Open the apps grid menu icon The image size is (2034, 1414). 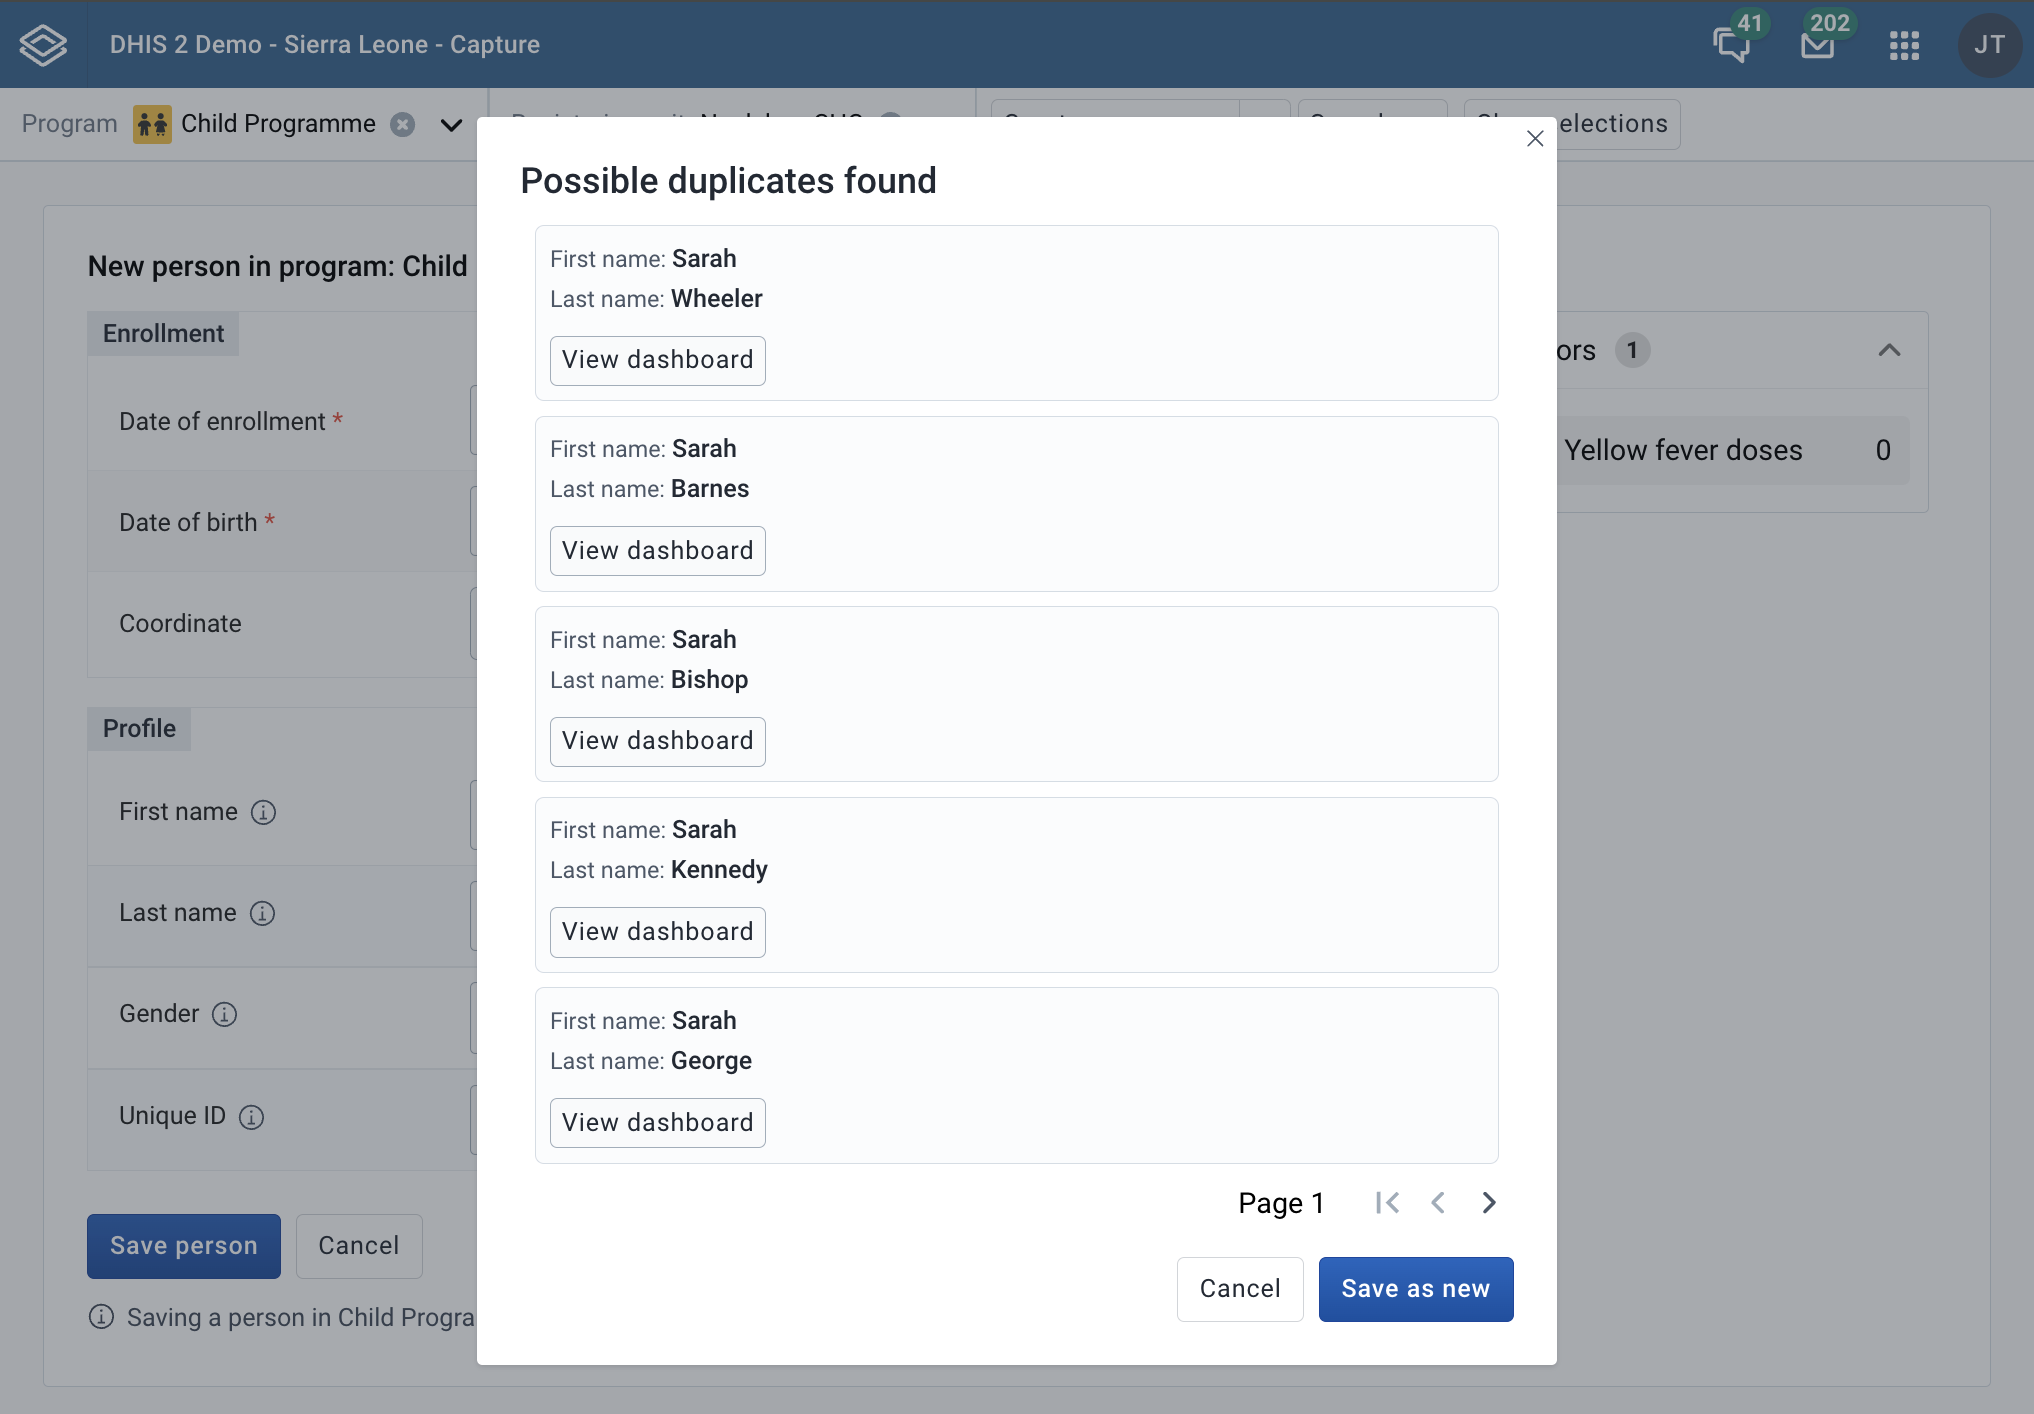pyautogui.click(x=1904, y=45)
